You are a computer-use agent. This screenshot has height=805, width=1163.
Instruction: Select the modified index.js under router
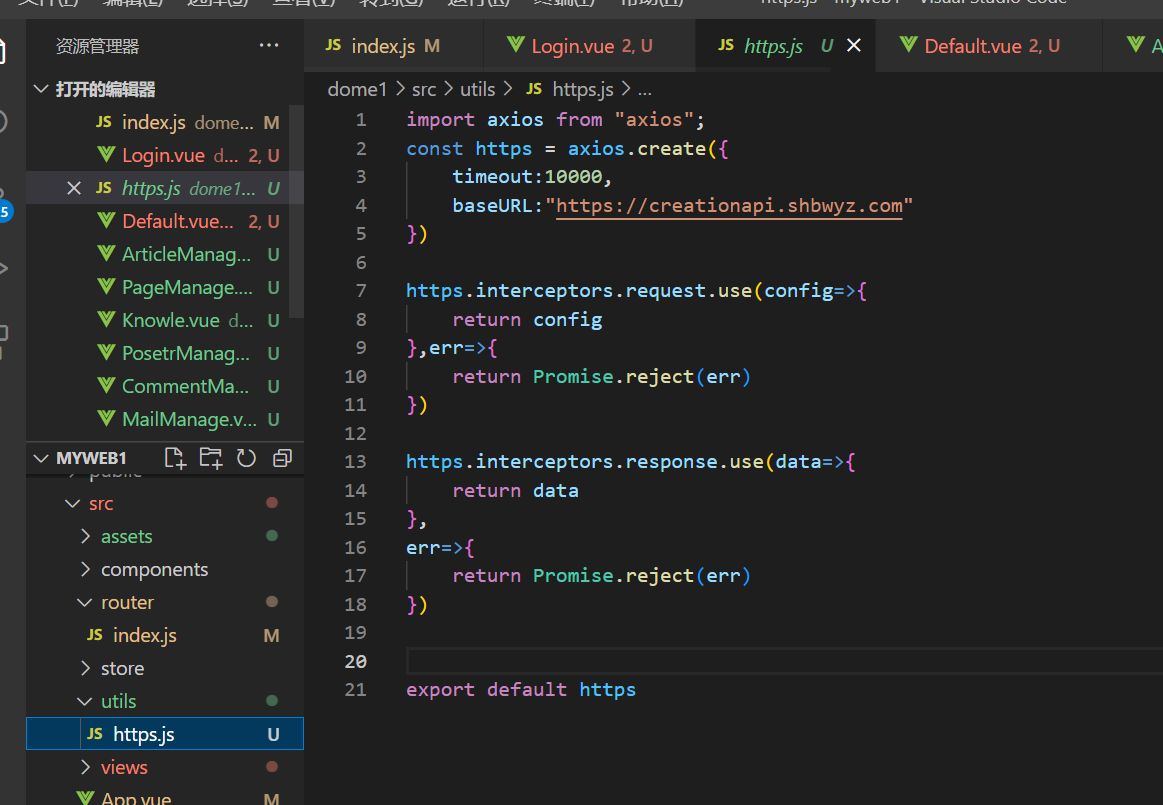click(x=145, y=634)
